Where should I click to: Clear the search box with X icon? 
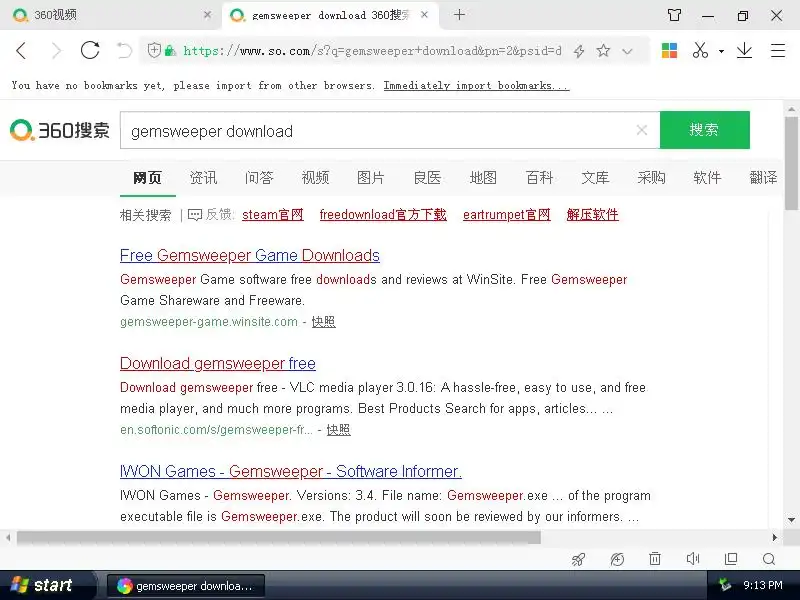point(642,130)
